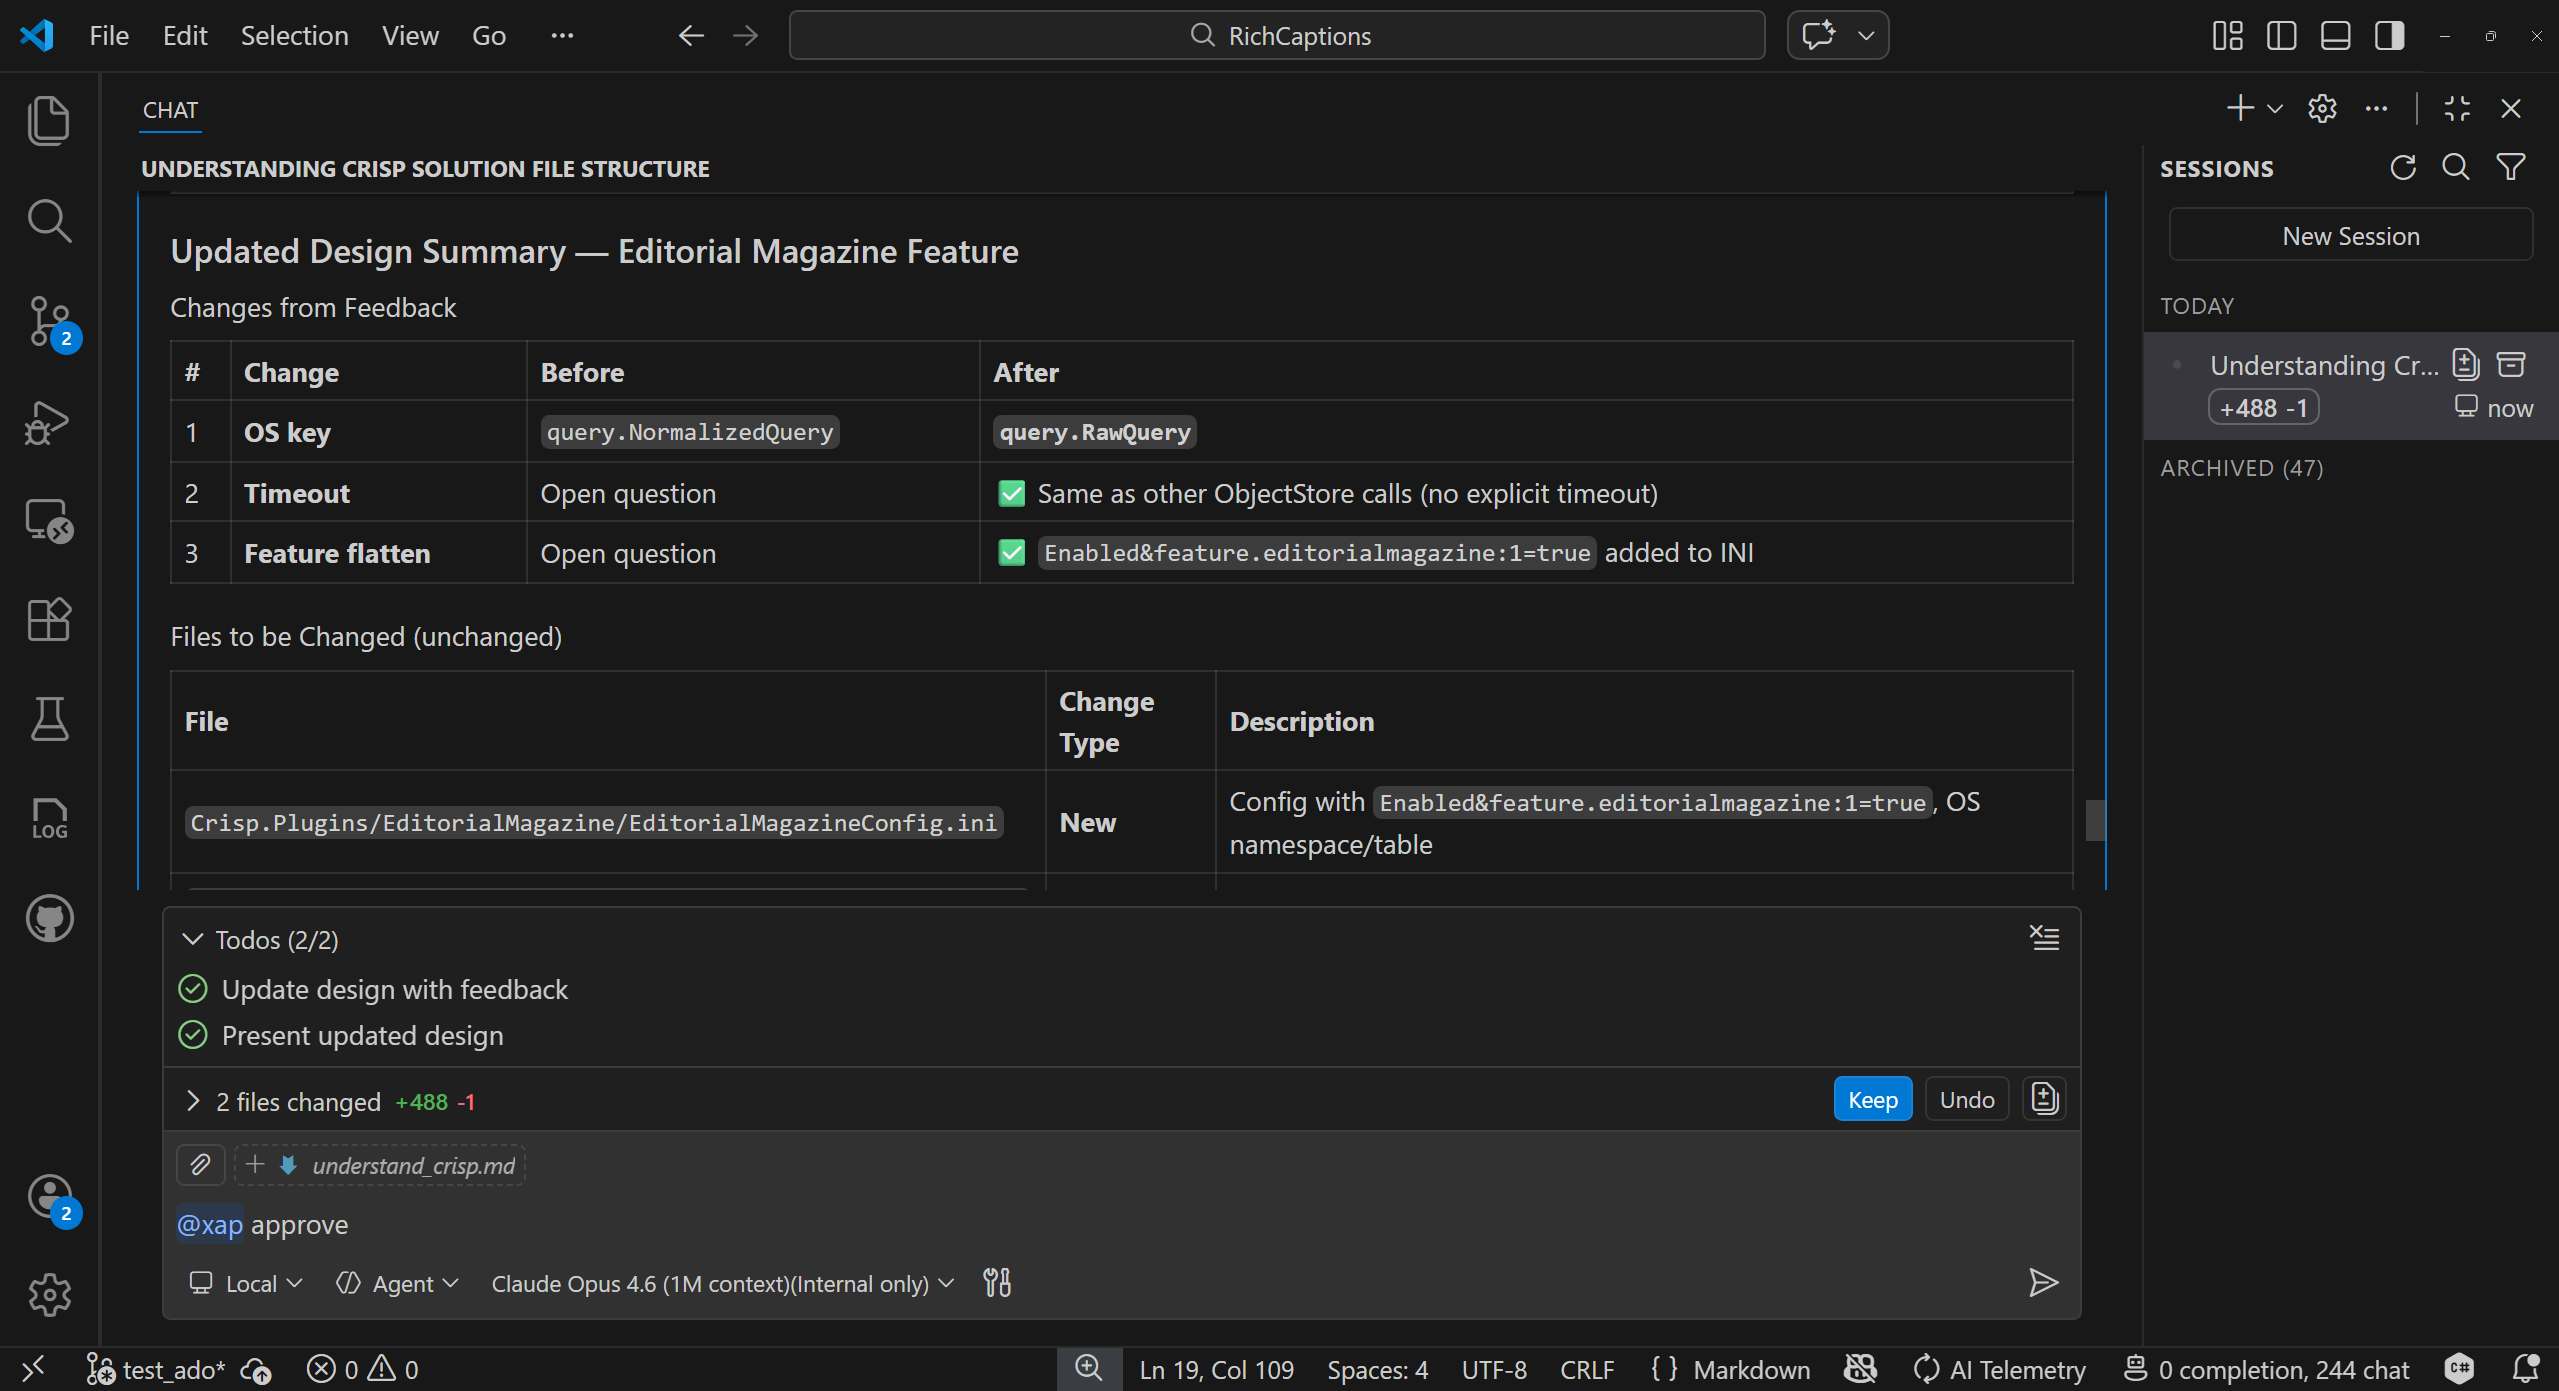Open the Extensions sidebar icon

click(x=48, y=620)
